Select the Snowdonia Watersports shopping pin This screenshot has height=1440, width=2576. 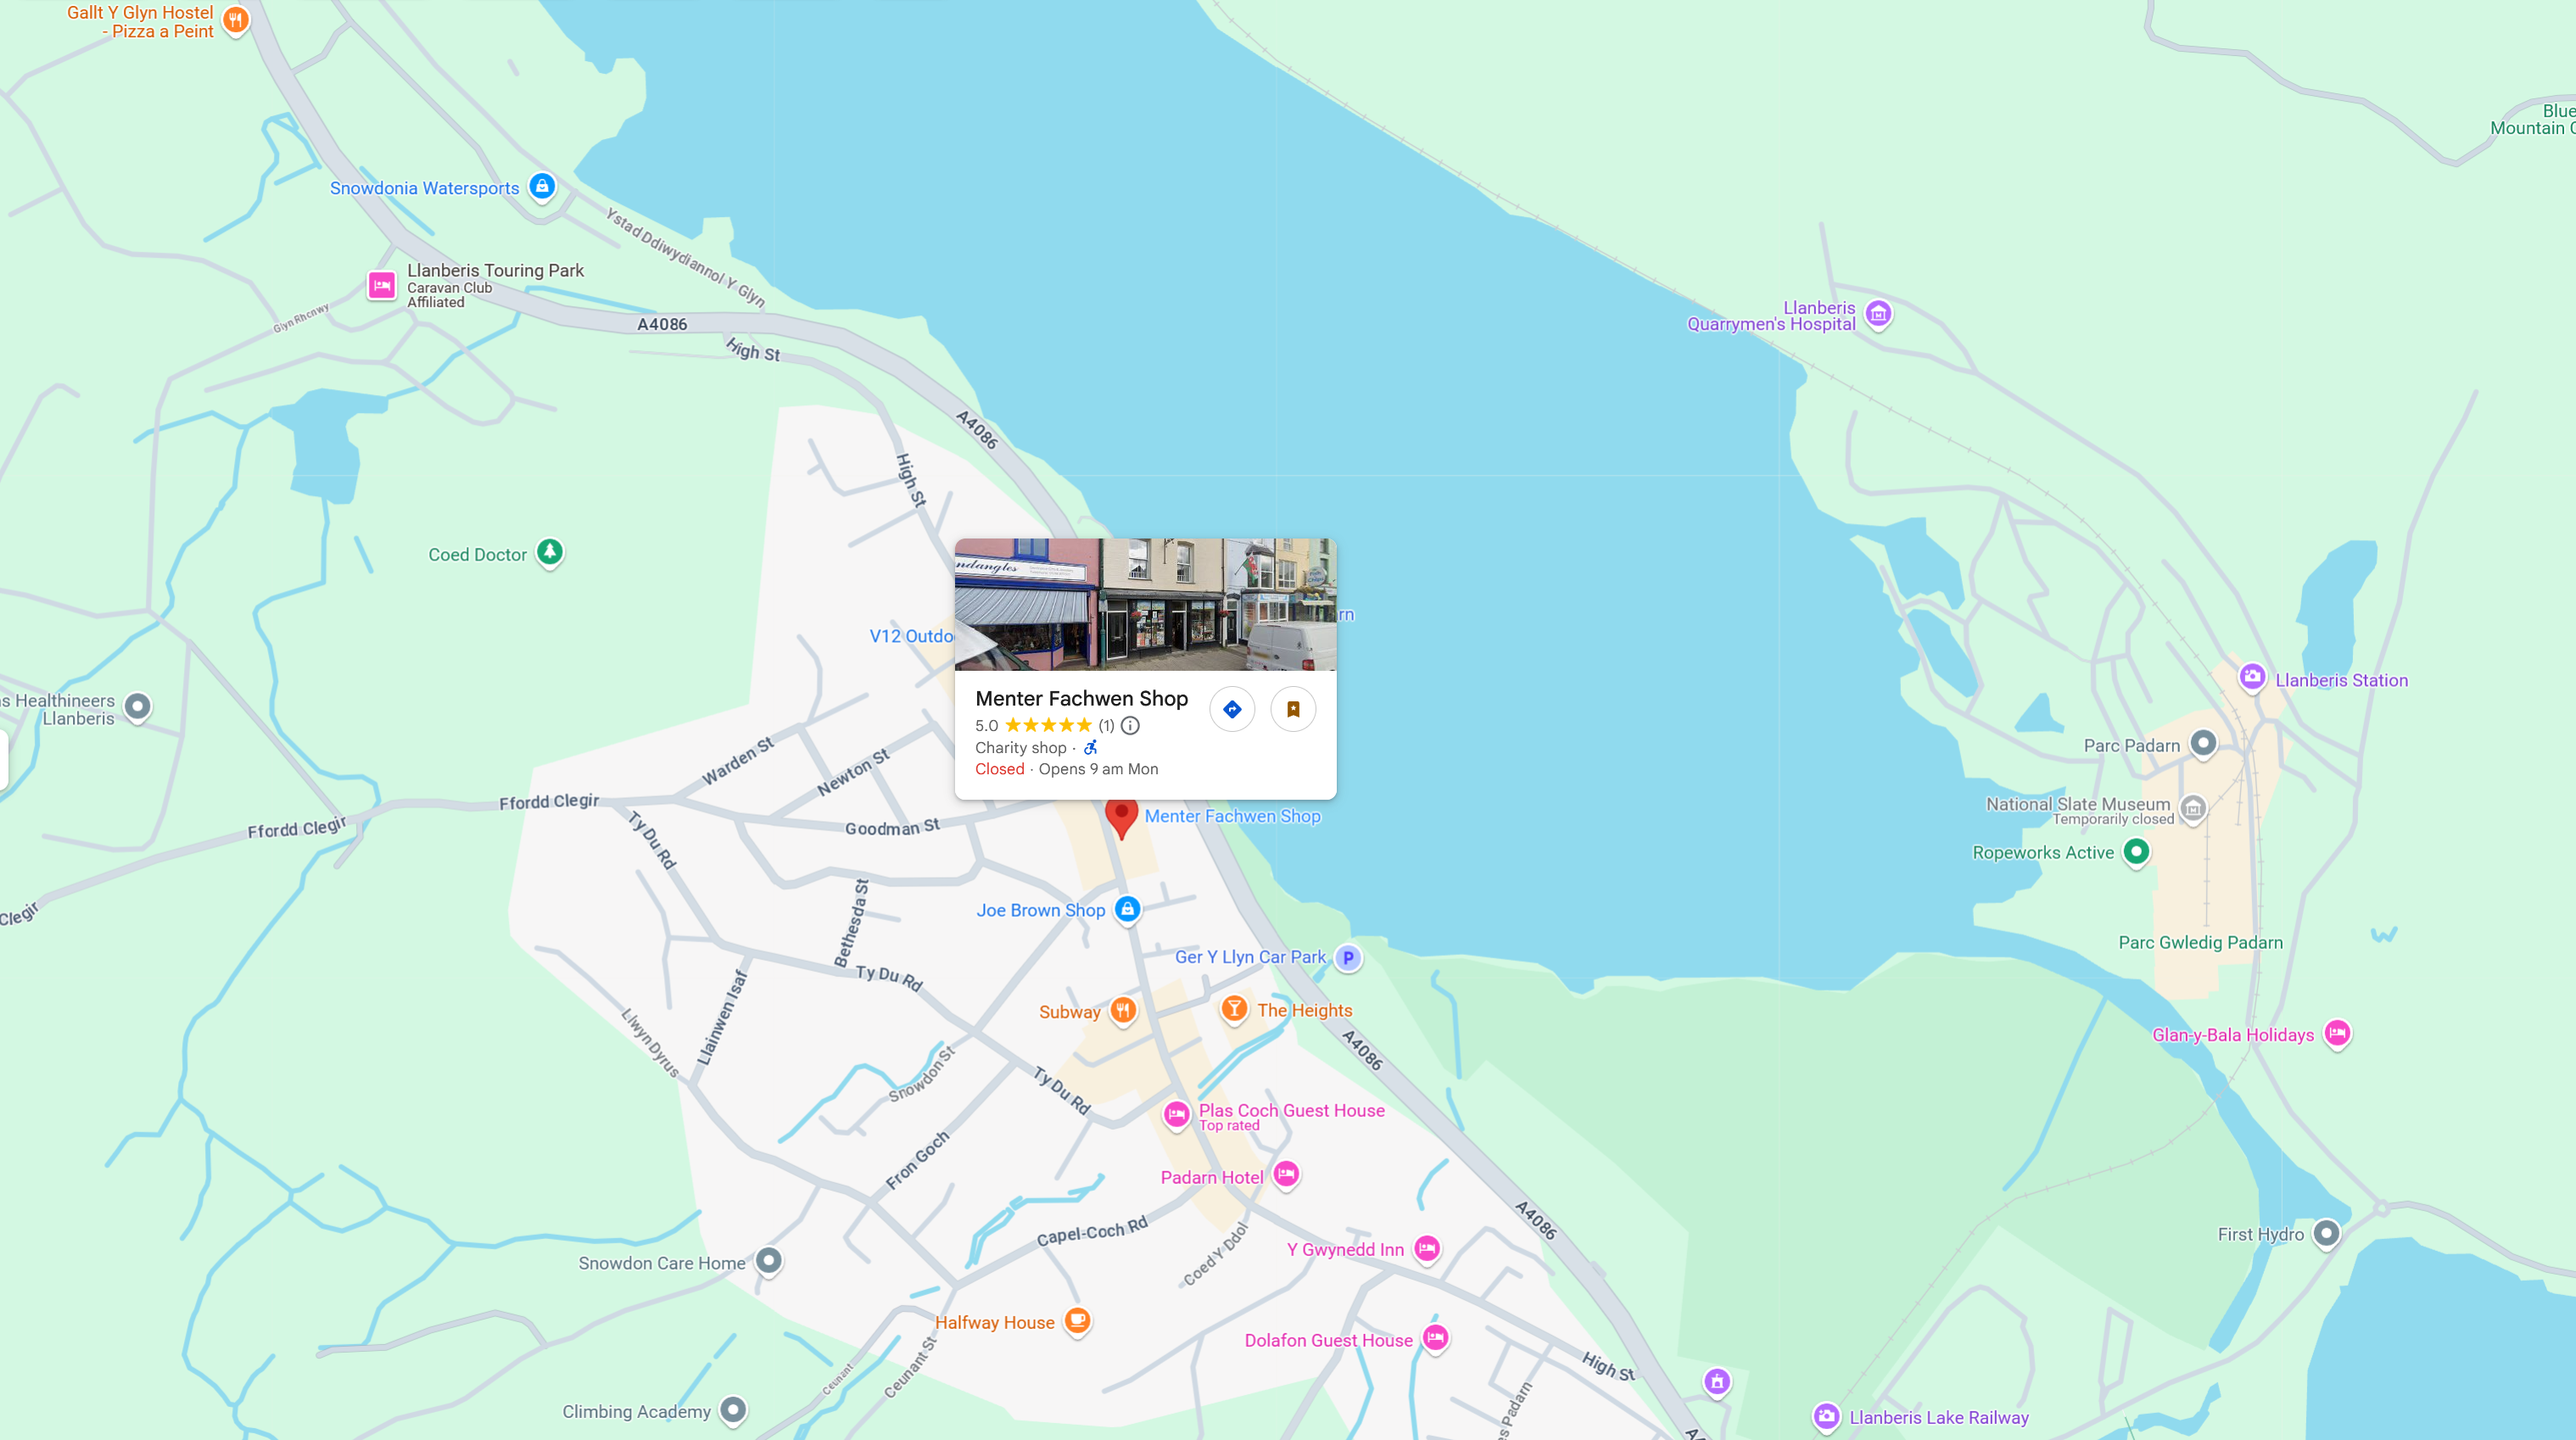click(x=542, y=186)
